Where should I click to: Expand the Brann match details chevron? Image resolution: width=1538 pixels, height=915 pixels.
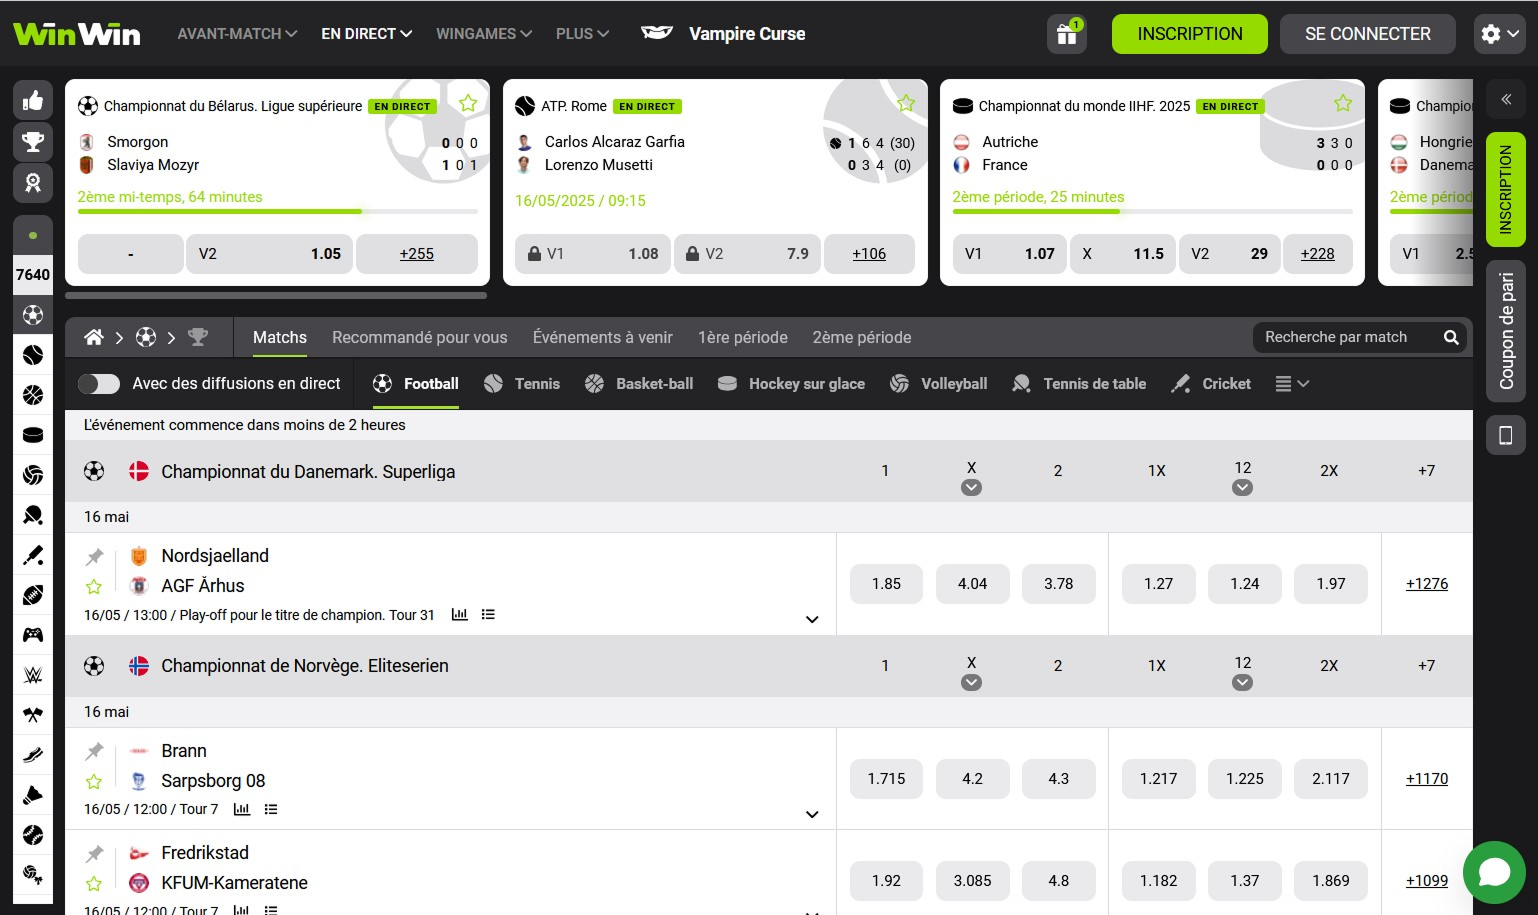[812, 814]
